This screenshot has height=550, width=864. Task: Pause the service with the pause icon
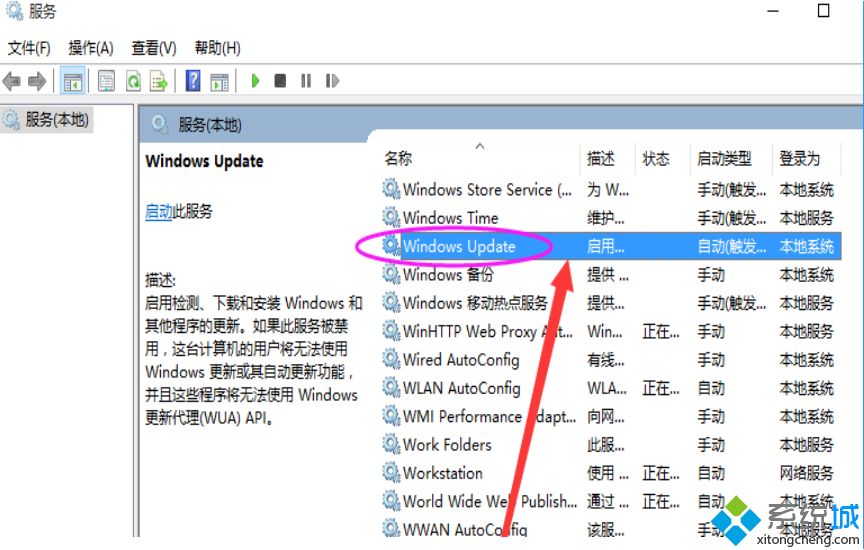306,81
